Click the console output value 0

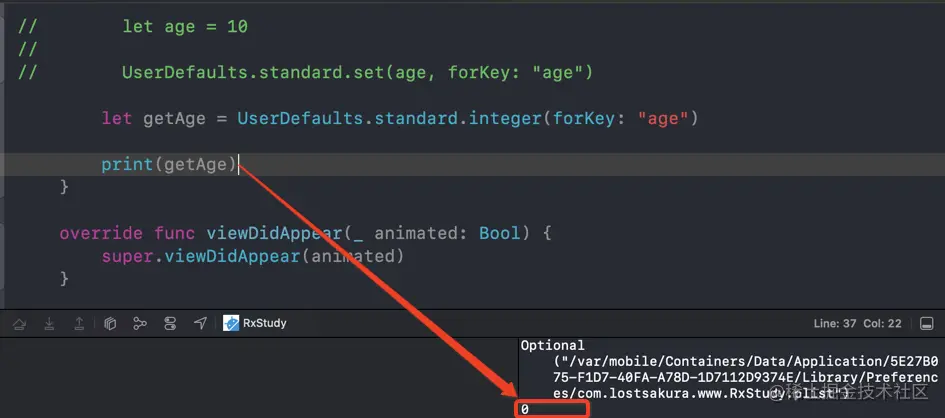(x=525, y=410)
